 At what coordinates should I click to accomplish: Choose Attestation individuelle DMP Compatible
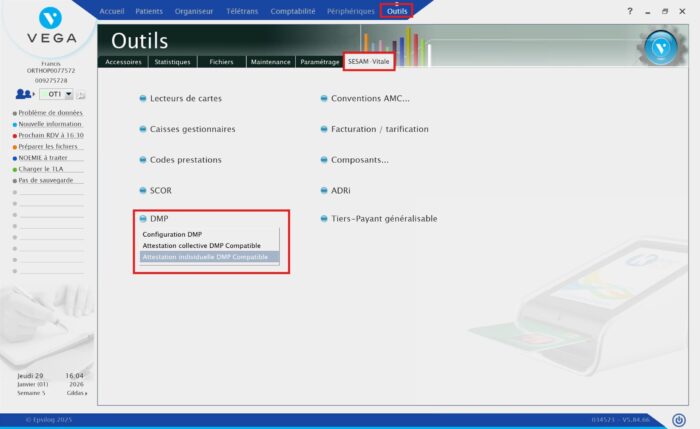pos(205,256)
